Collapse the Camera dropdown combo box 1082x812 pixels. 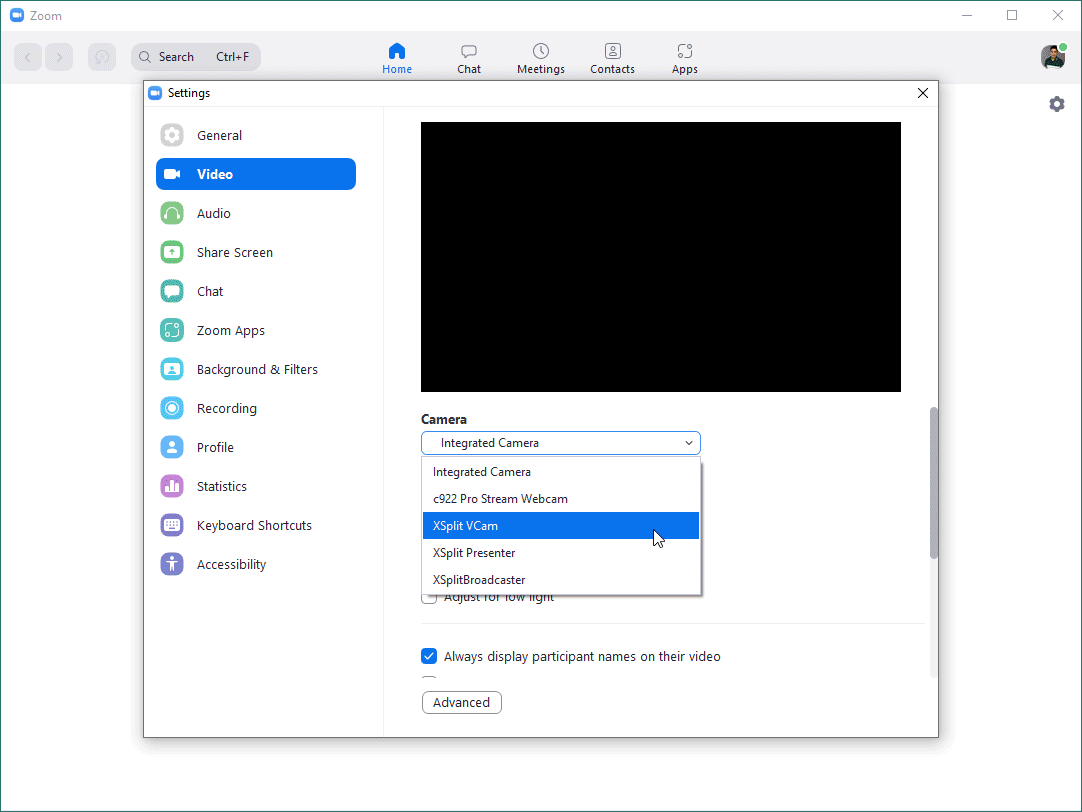(x=561, y=443)
